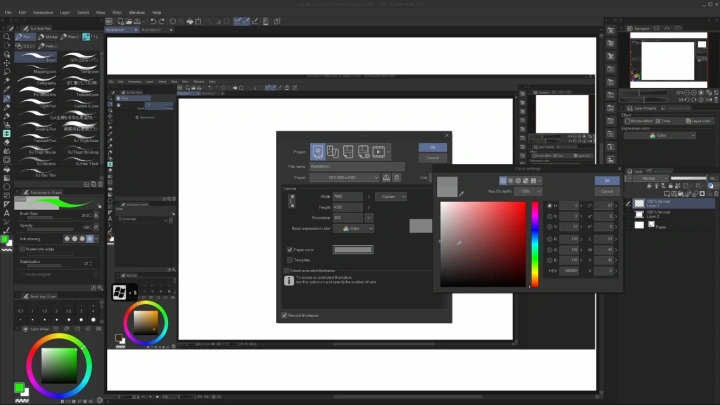Click OK in the Color settings dialog
720x405 pixels.
click(606, 180)
